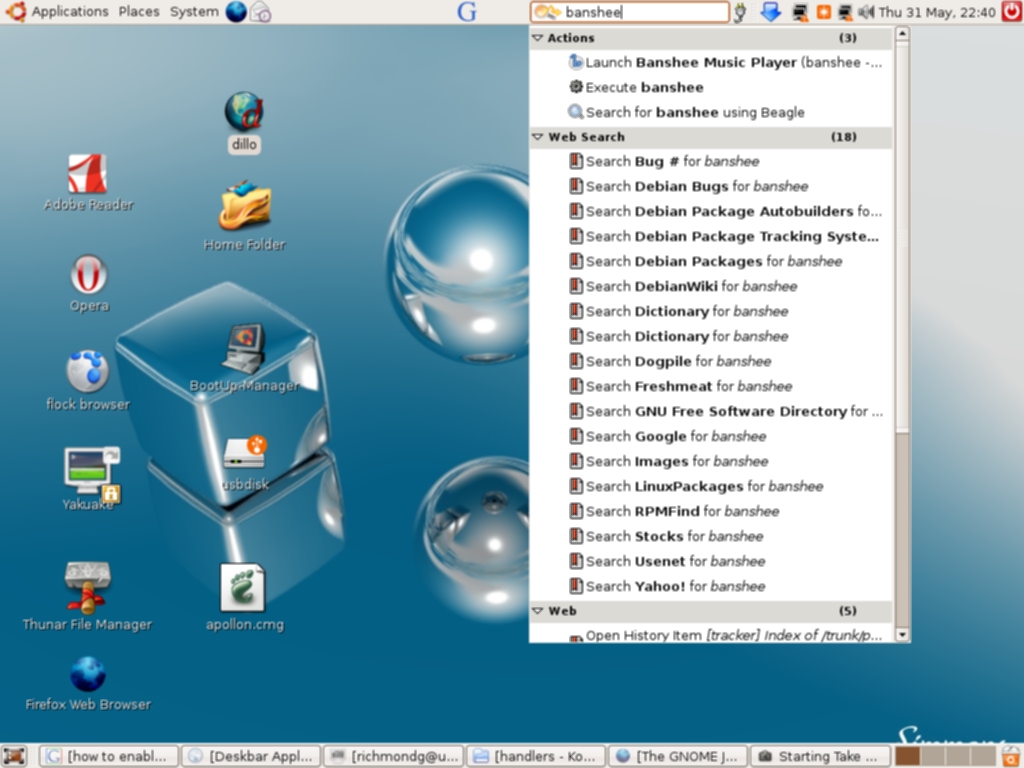This screenshot has height=768, width=1024.
Task: Select Search Stocks for banshee
Action: point(711,536)
